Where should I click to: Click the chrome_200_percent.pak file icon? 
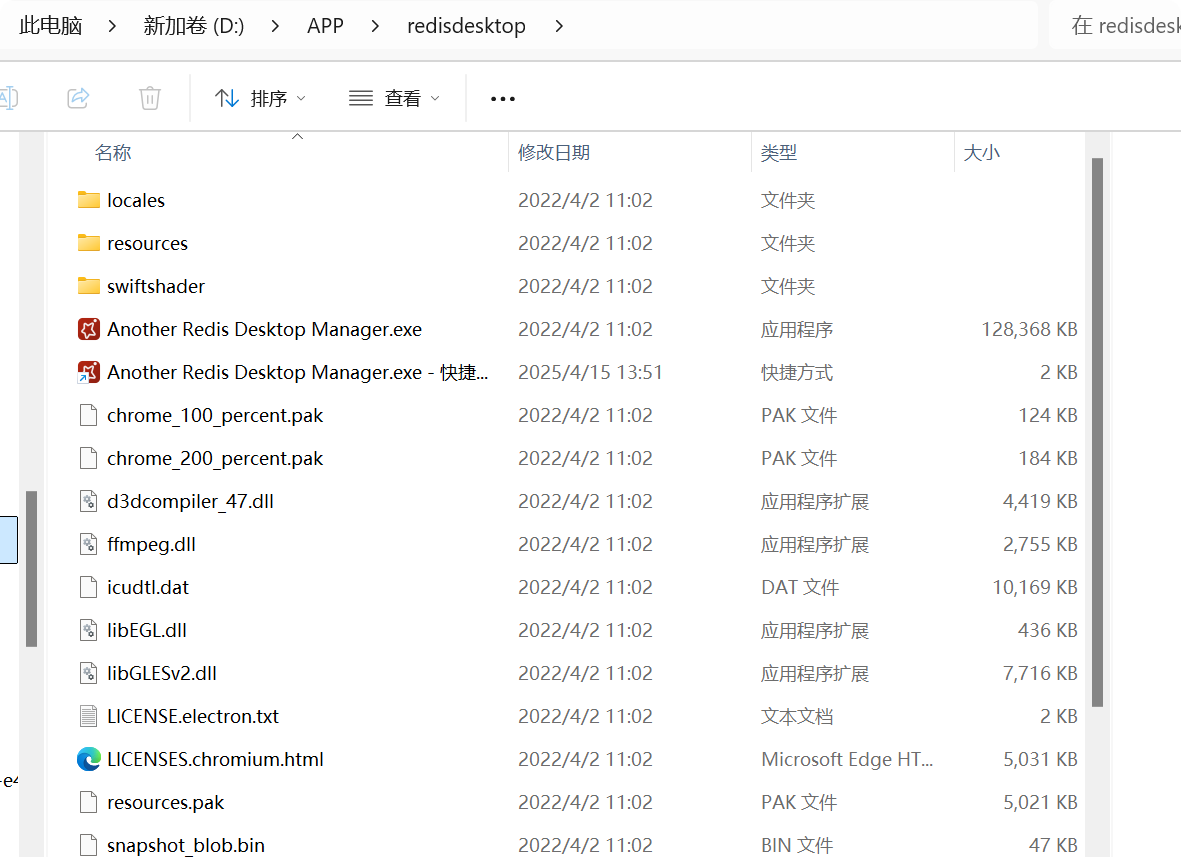(x=88, y=458)
